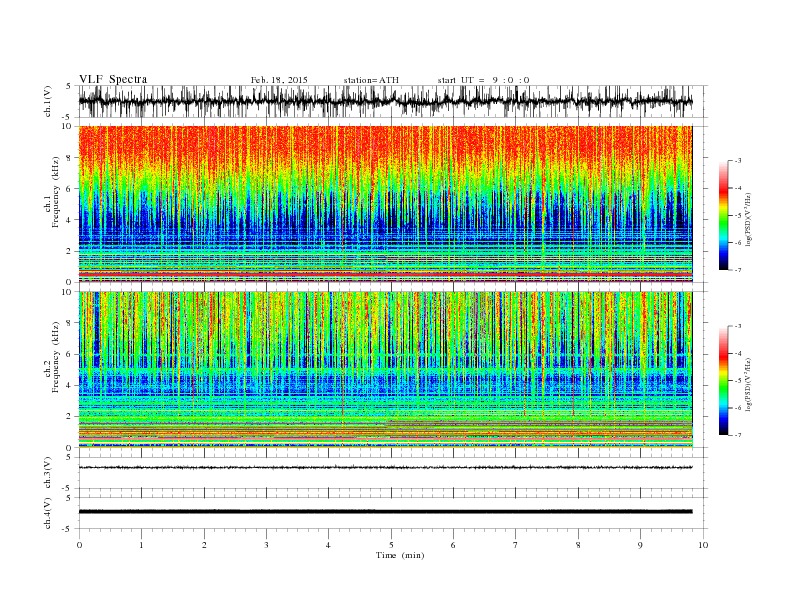Image resolution: width=792 pixels, height=612 pixels.
Task: Click the ch.2 spectrogram color bar
Action: pos(724,380)
